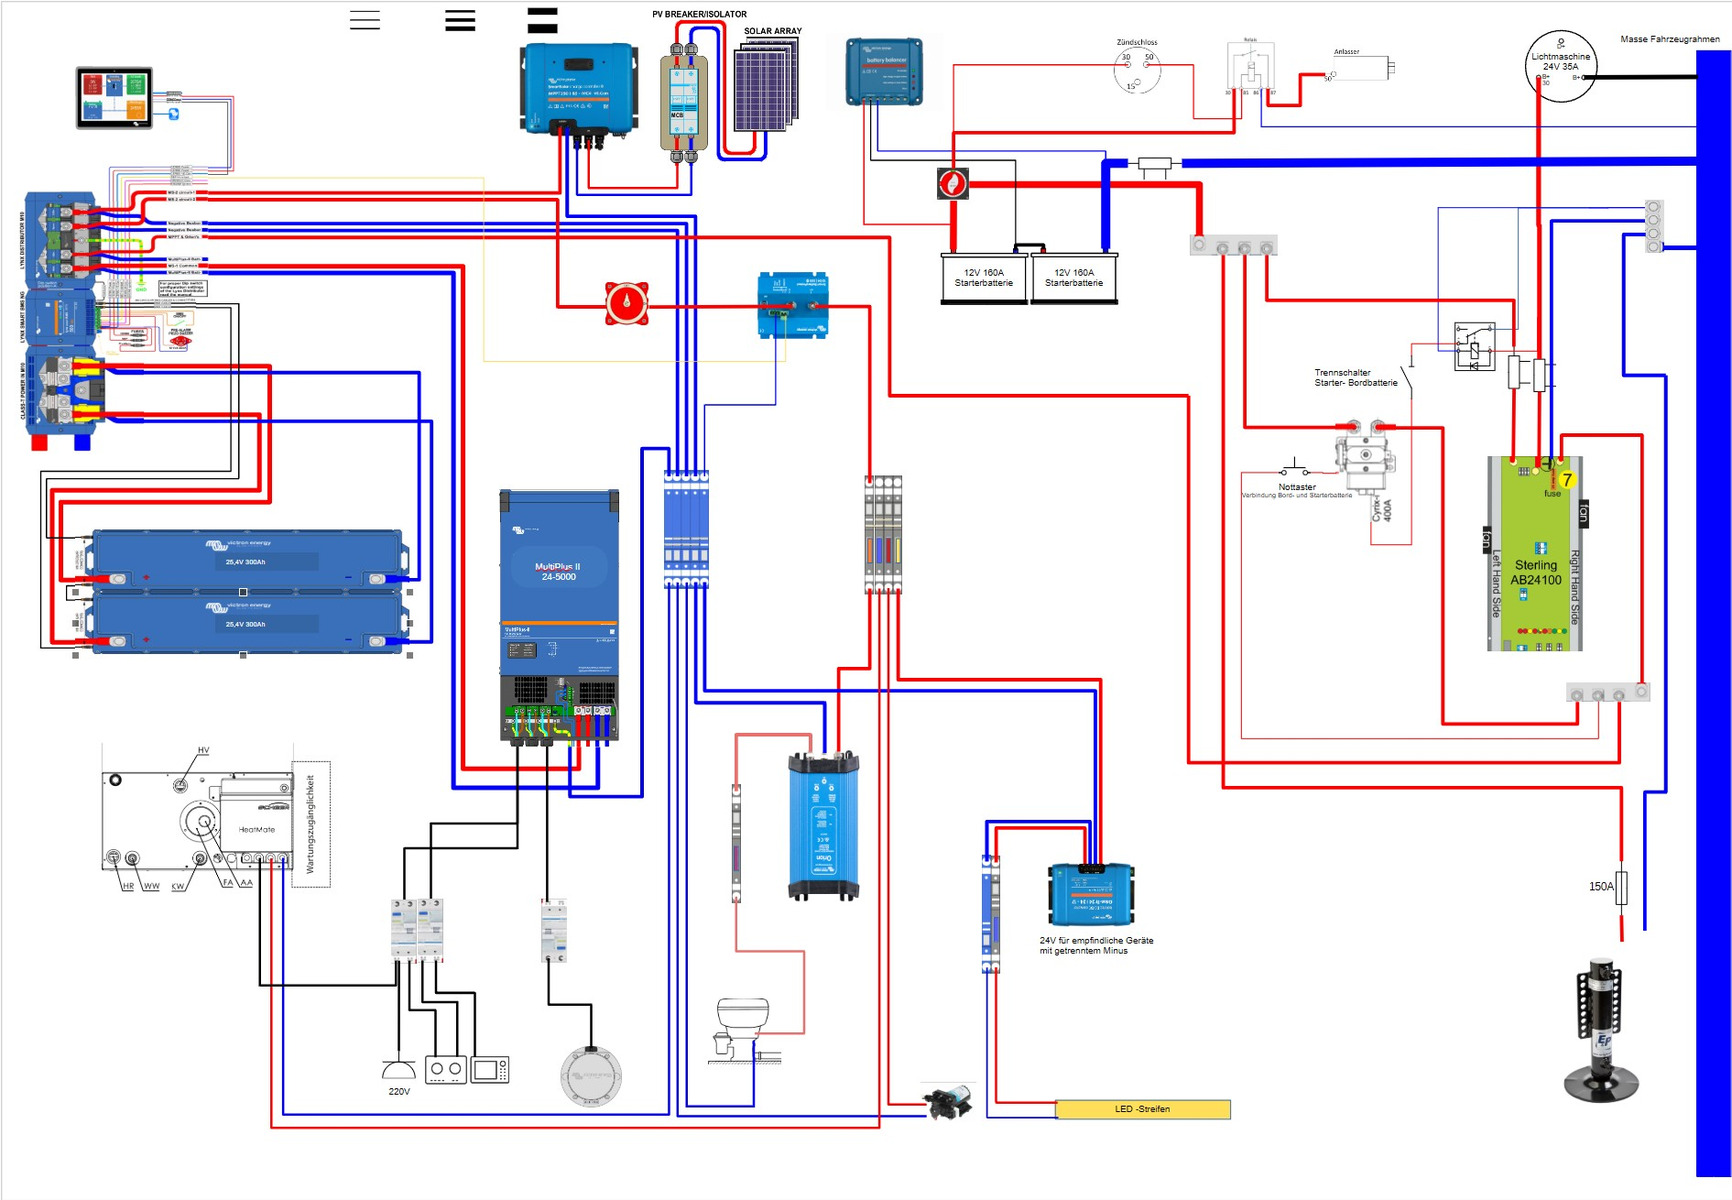Select the Sterling AB24100 charger unit
The height and width of the screenshot is (1200, 1732).
(1535, 556)
